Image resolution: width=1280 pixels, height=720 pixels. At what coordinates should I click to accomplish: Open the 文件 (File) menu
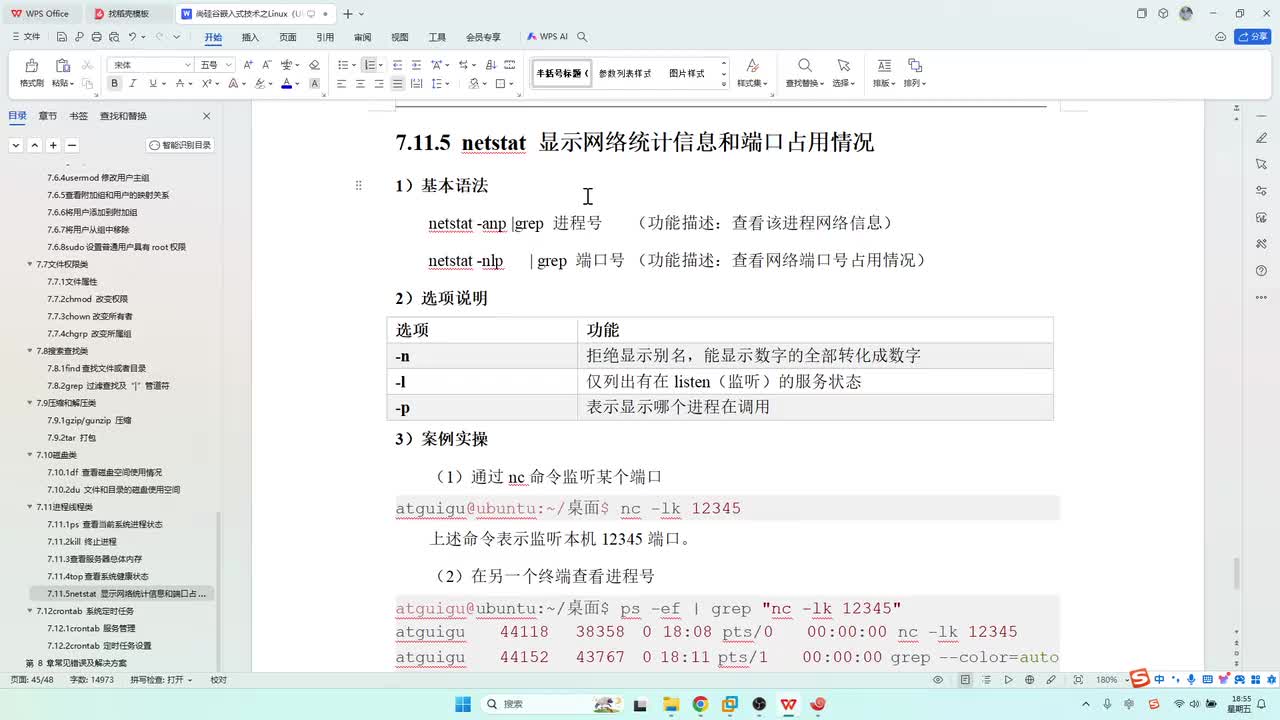[26, 37]
